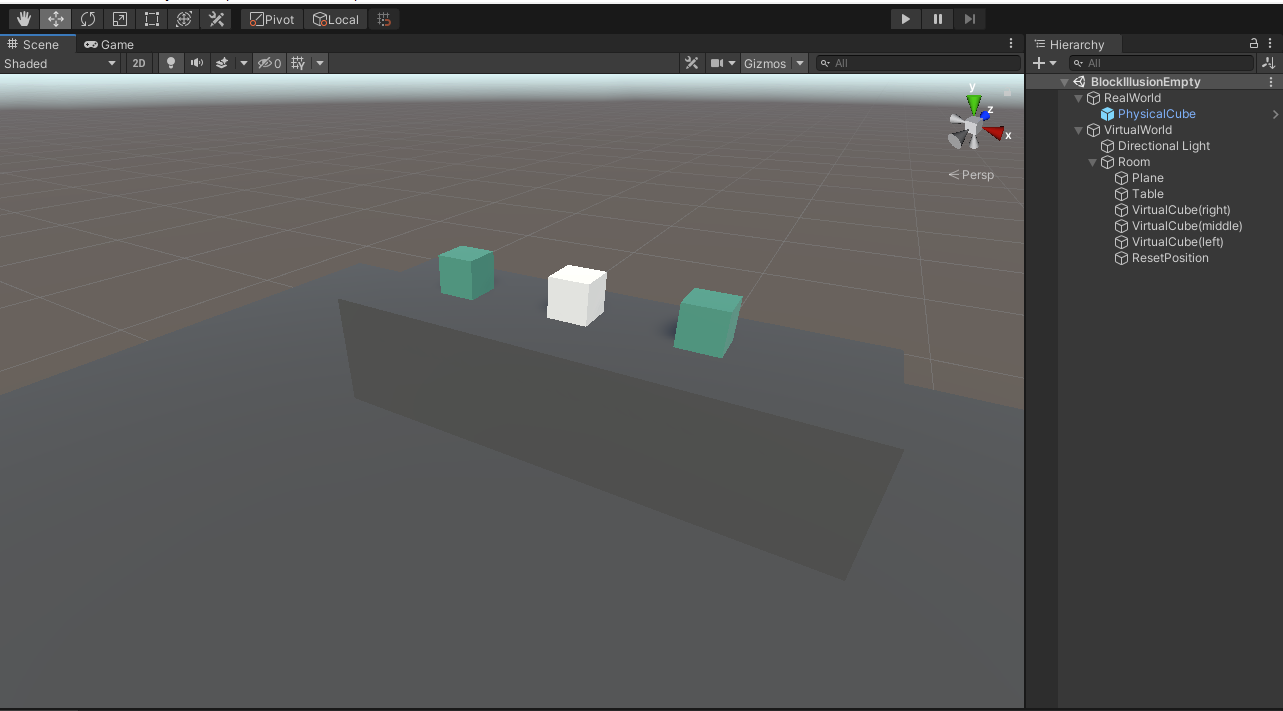Collapse the Room object in Hierarchy
The height and width of the screenshot is (711, 1283).
(x=1094, y=162)
